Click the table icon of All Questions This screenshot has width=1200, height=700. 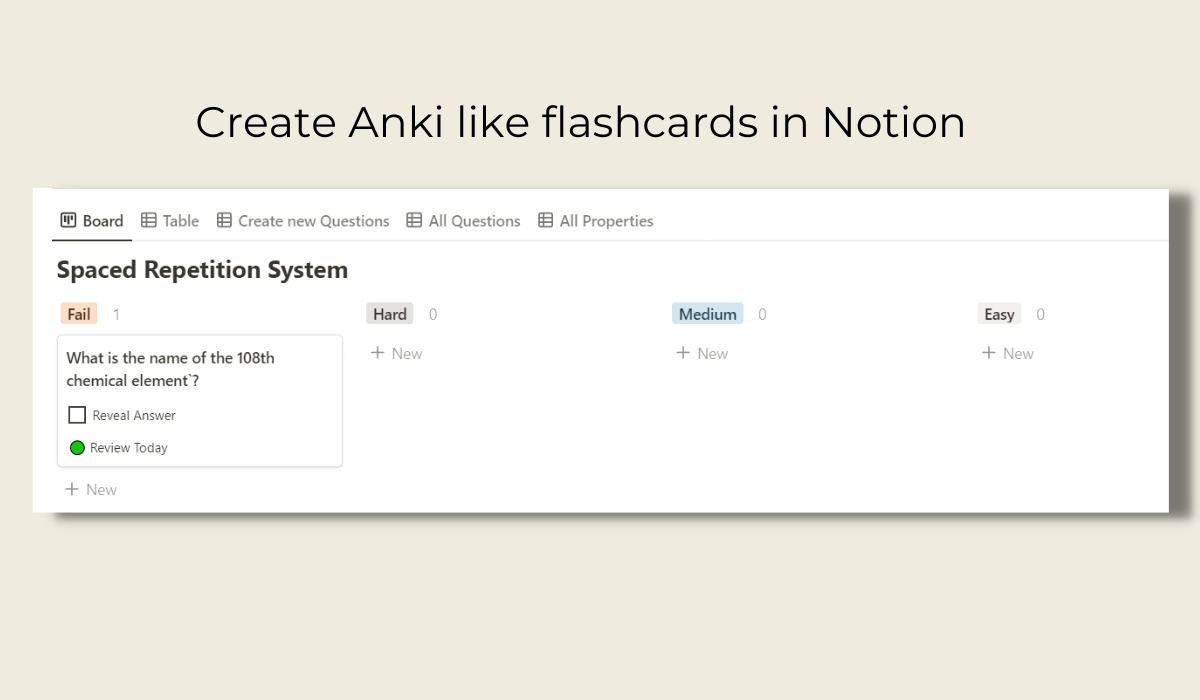[x=414, y=221]
